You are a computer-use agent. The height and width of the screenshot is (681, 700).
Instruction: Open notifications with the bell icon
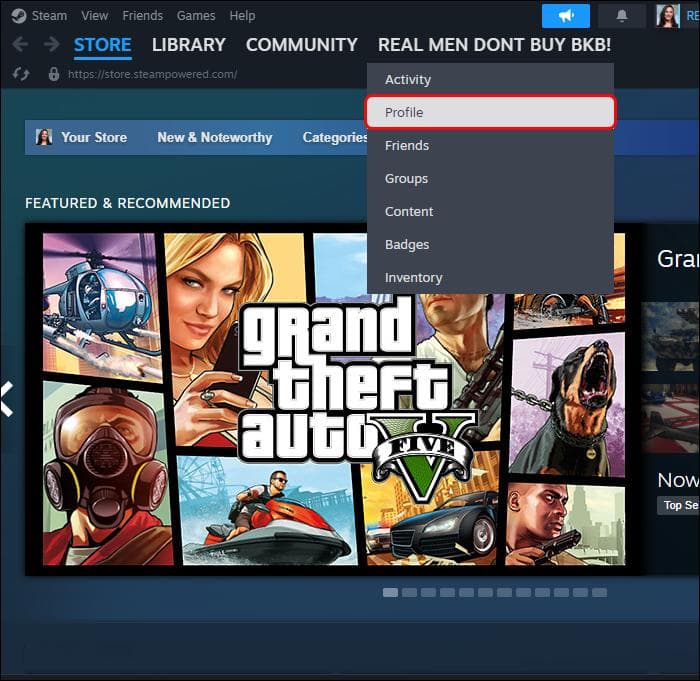[x=621, y=16]
